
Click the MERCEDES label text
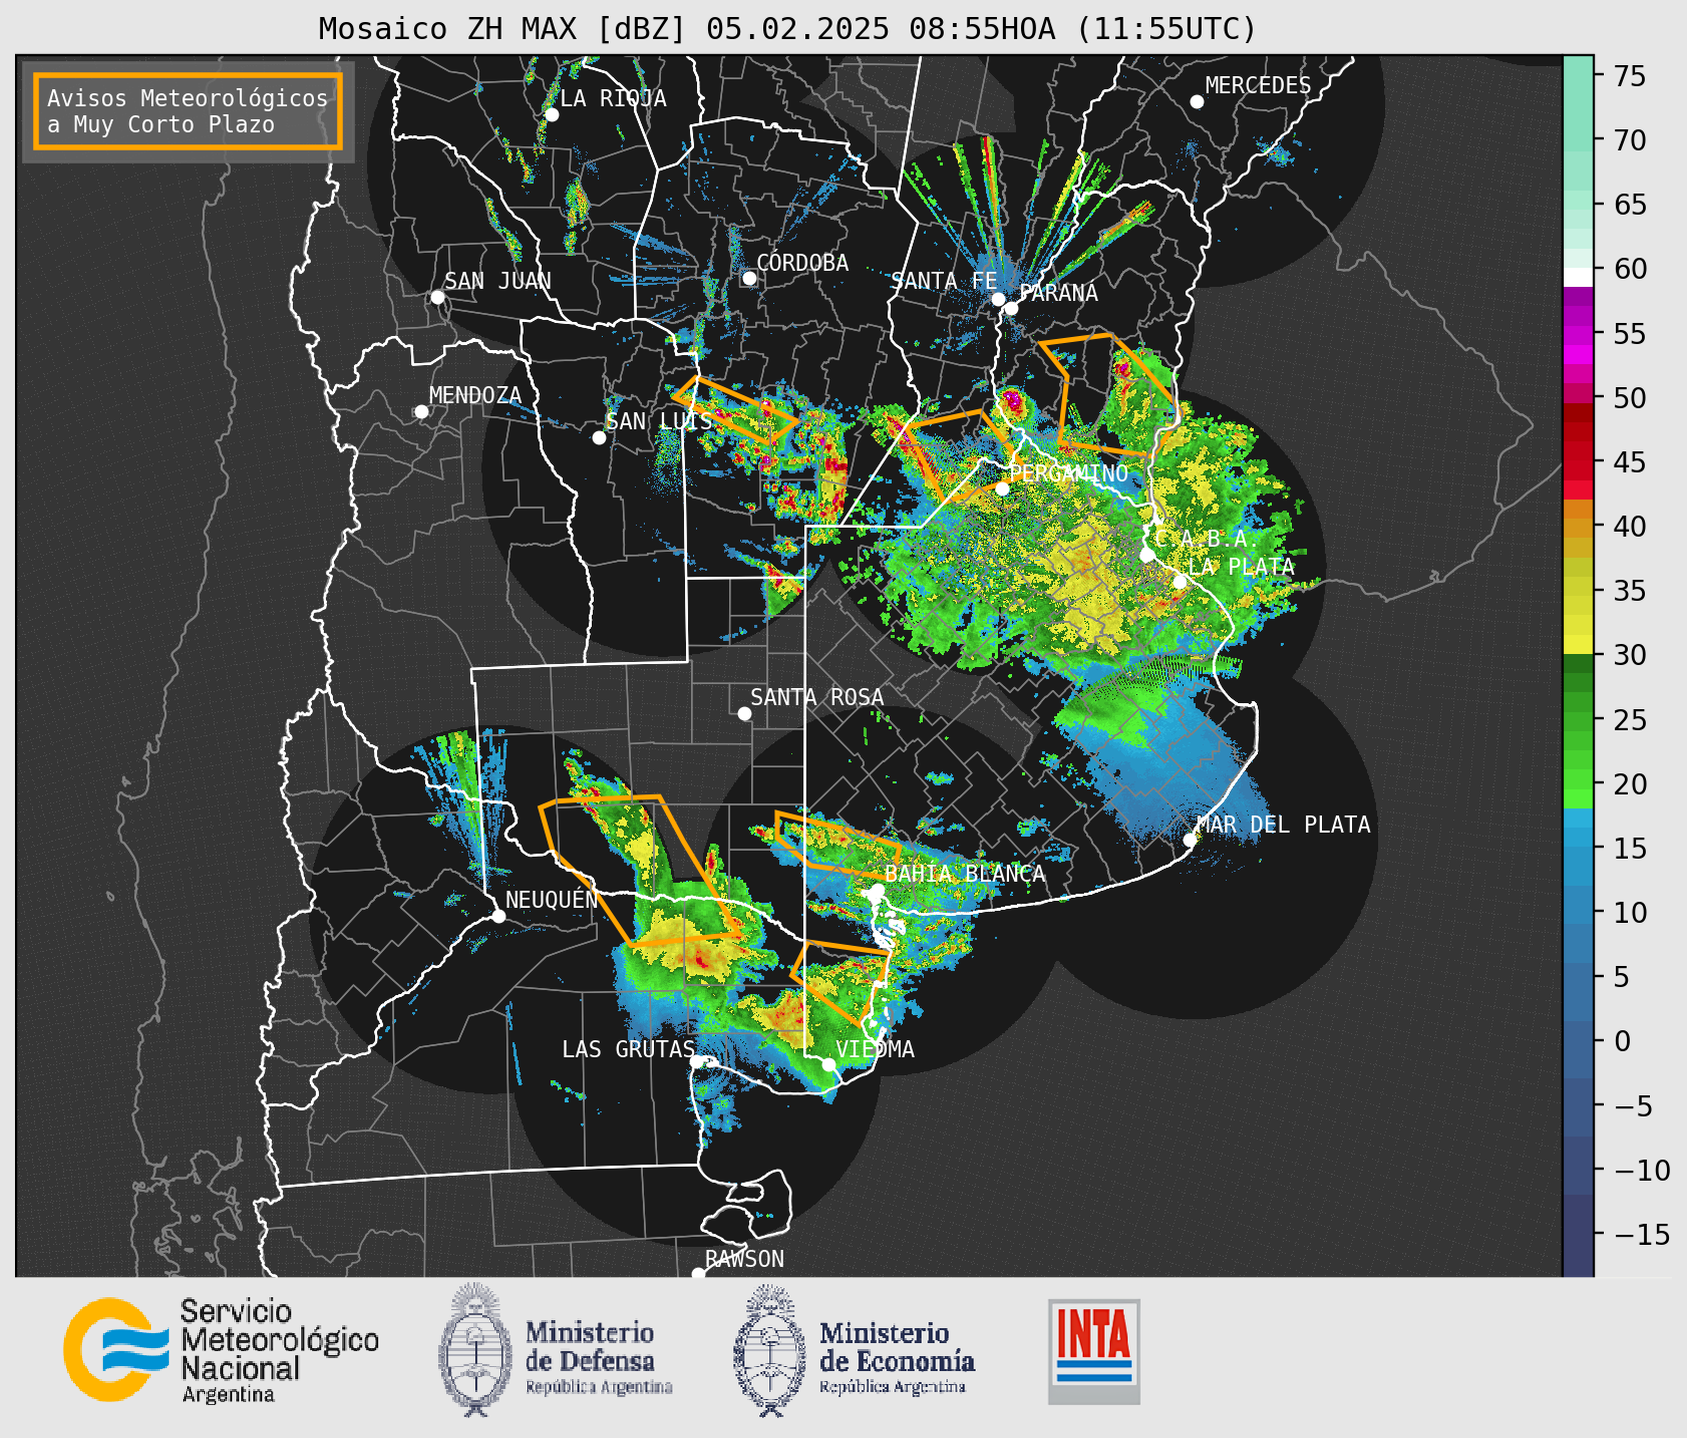coord(1258,86)
